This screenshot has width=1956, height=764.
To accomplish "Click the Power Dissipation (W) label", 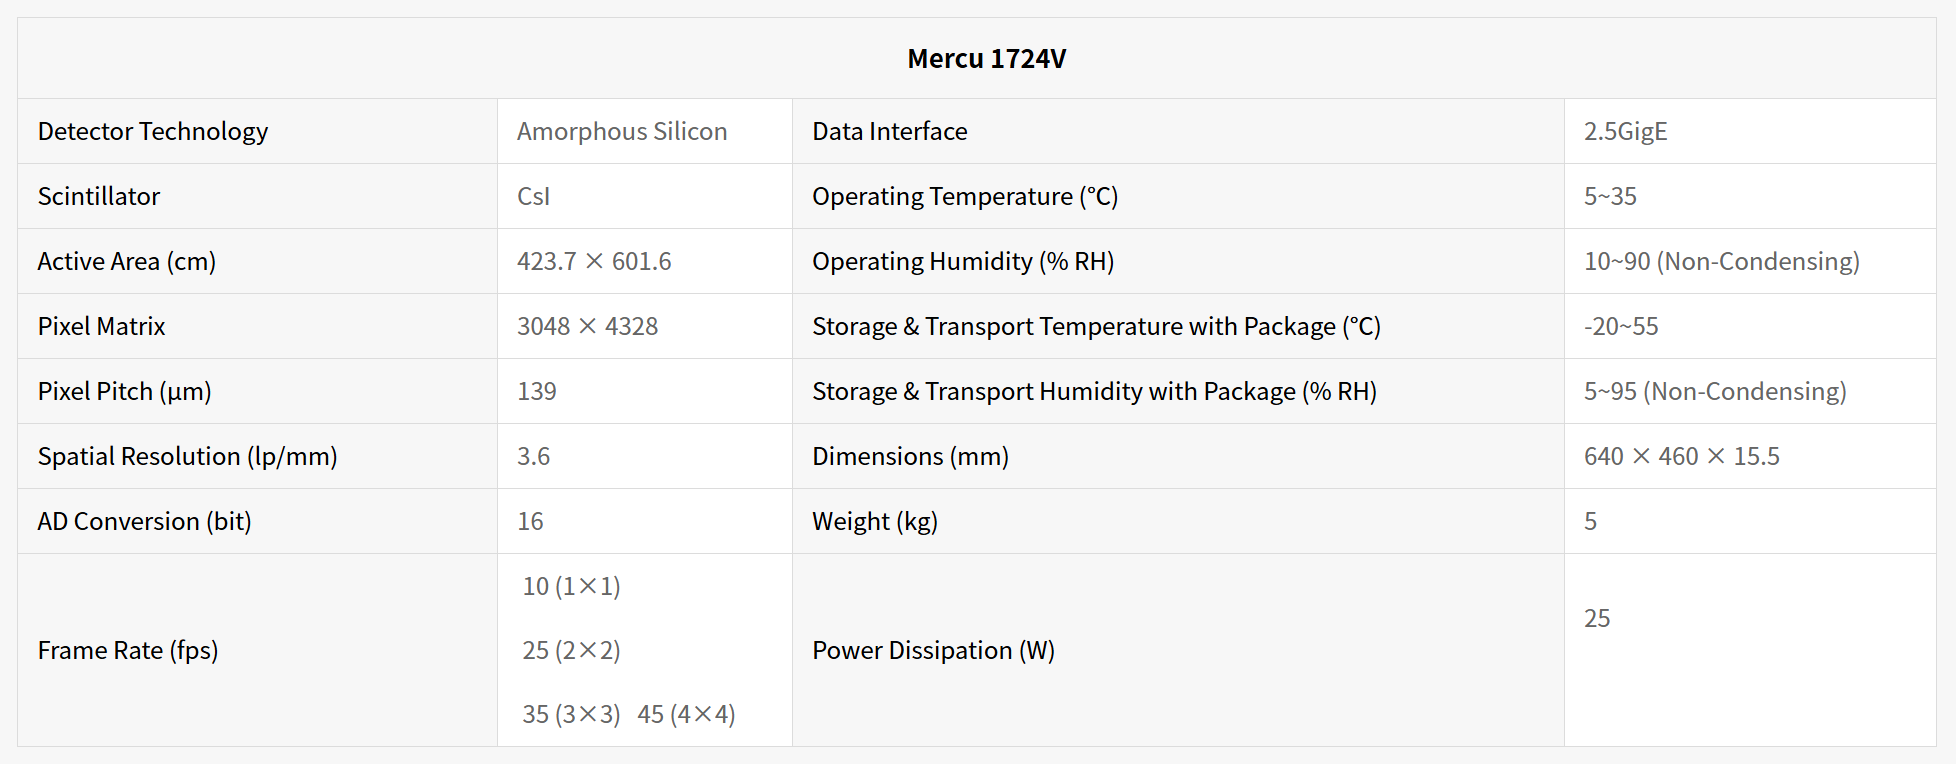I will 933,650.
